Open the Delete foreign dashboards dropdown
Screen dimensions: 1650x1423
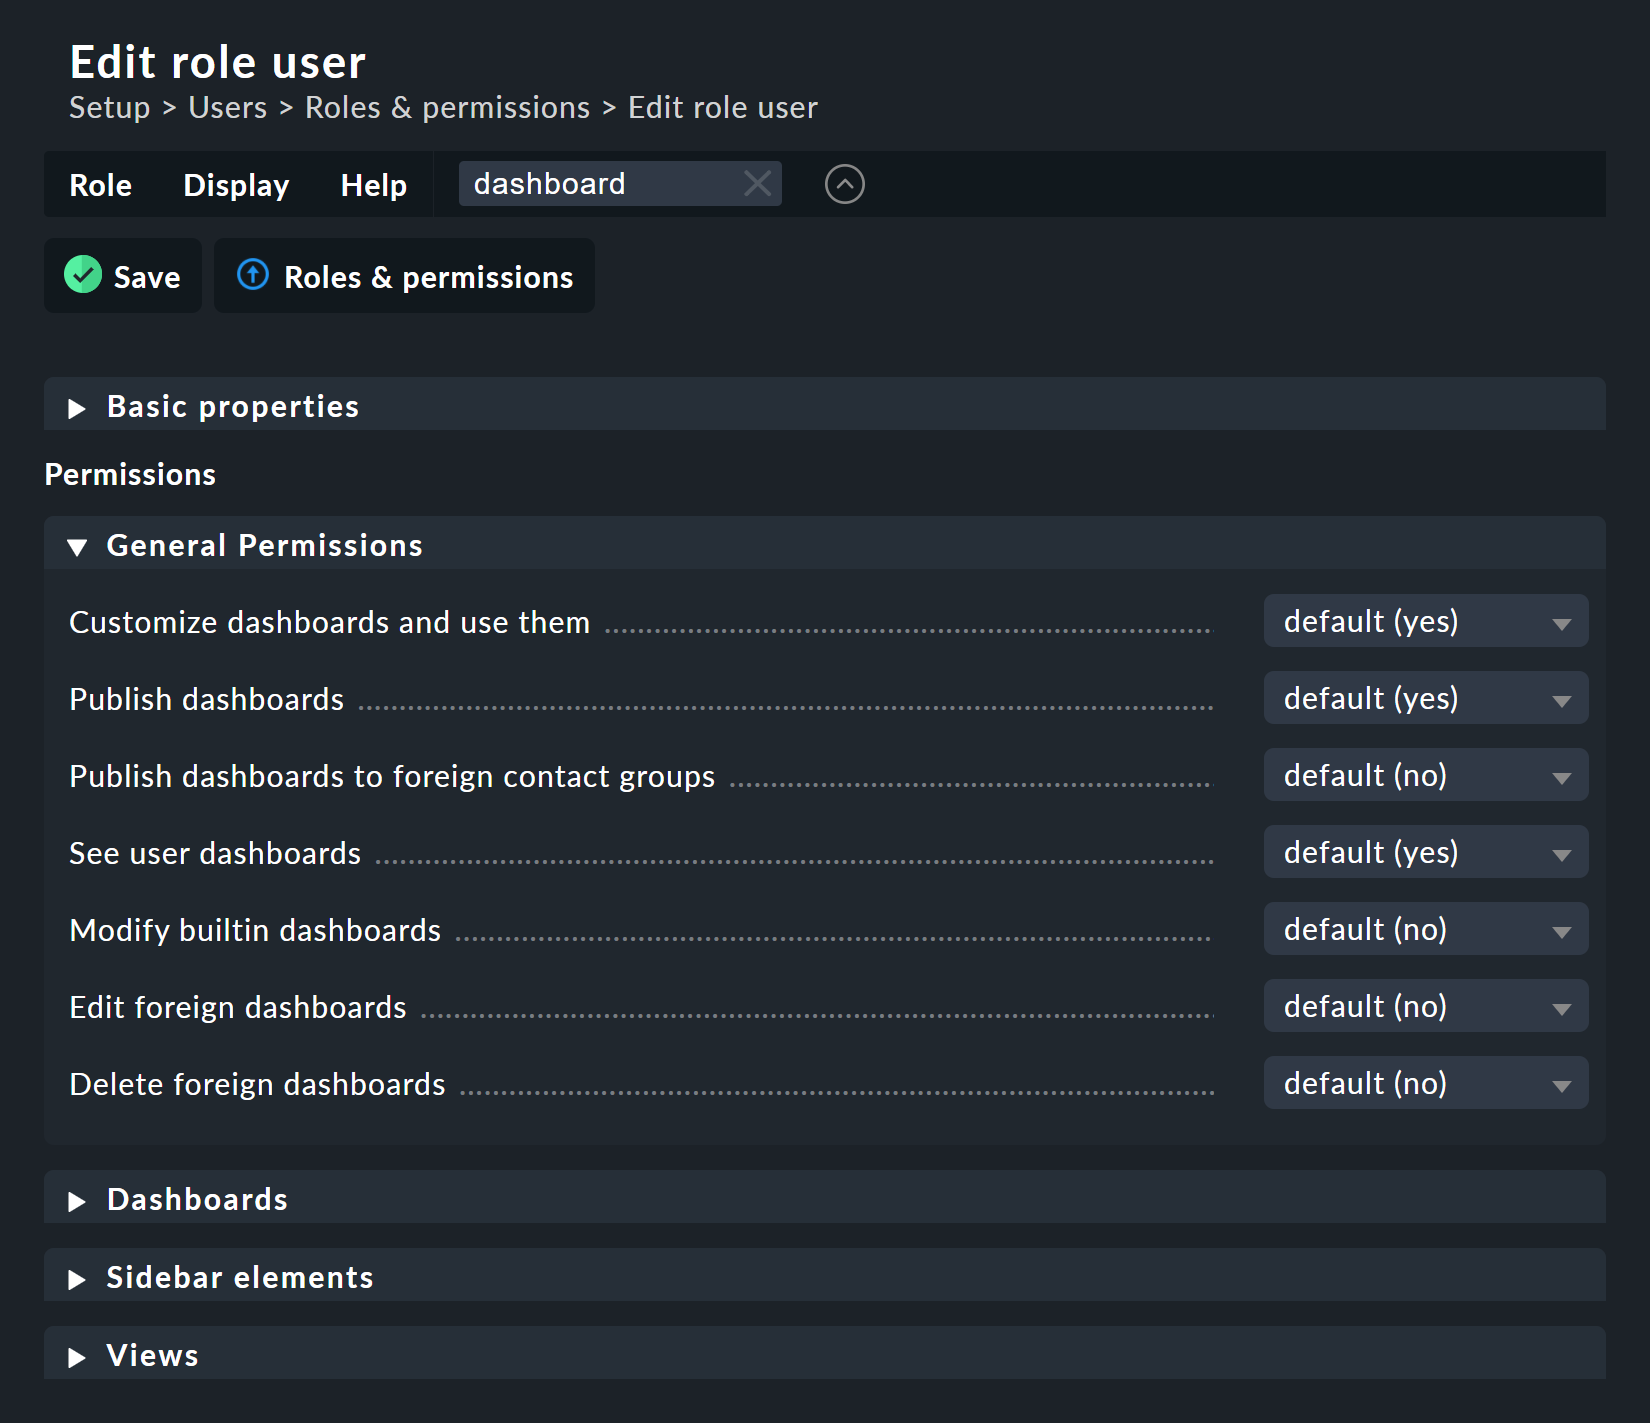point(1426,1083)
